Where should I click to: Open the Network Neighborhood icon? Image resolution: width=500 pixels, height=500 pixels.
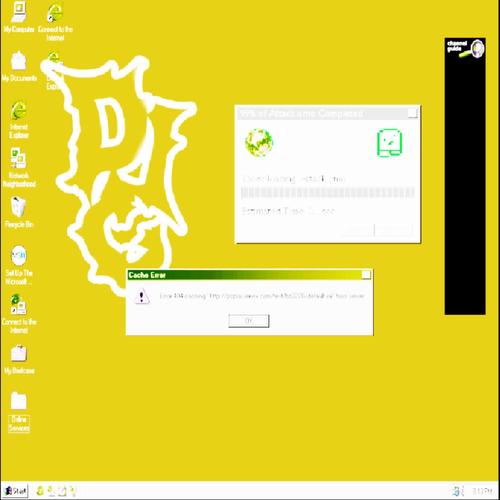pyautogui.click(x=19, y=168)
